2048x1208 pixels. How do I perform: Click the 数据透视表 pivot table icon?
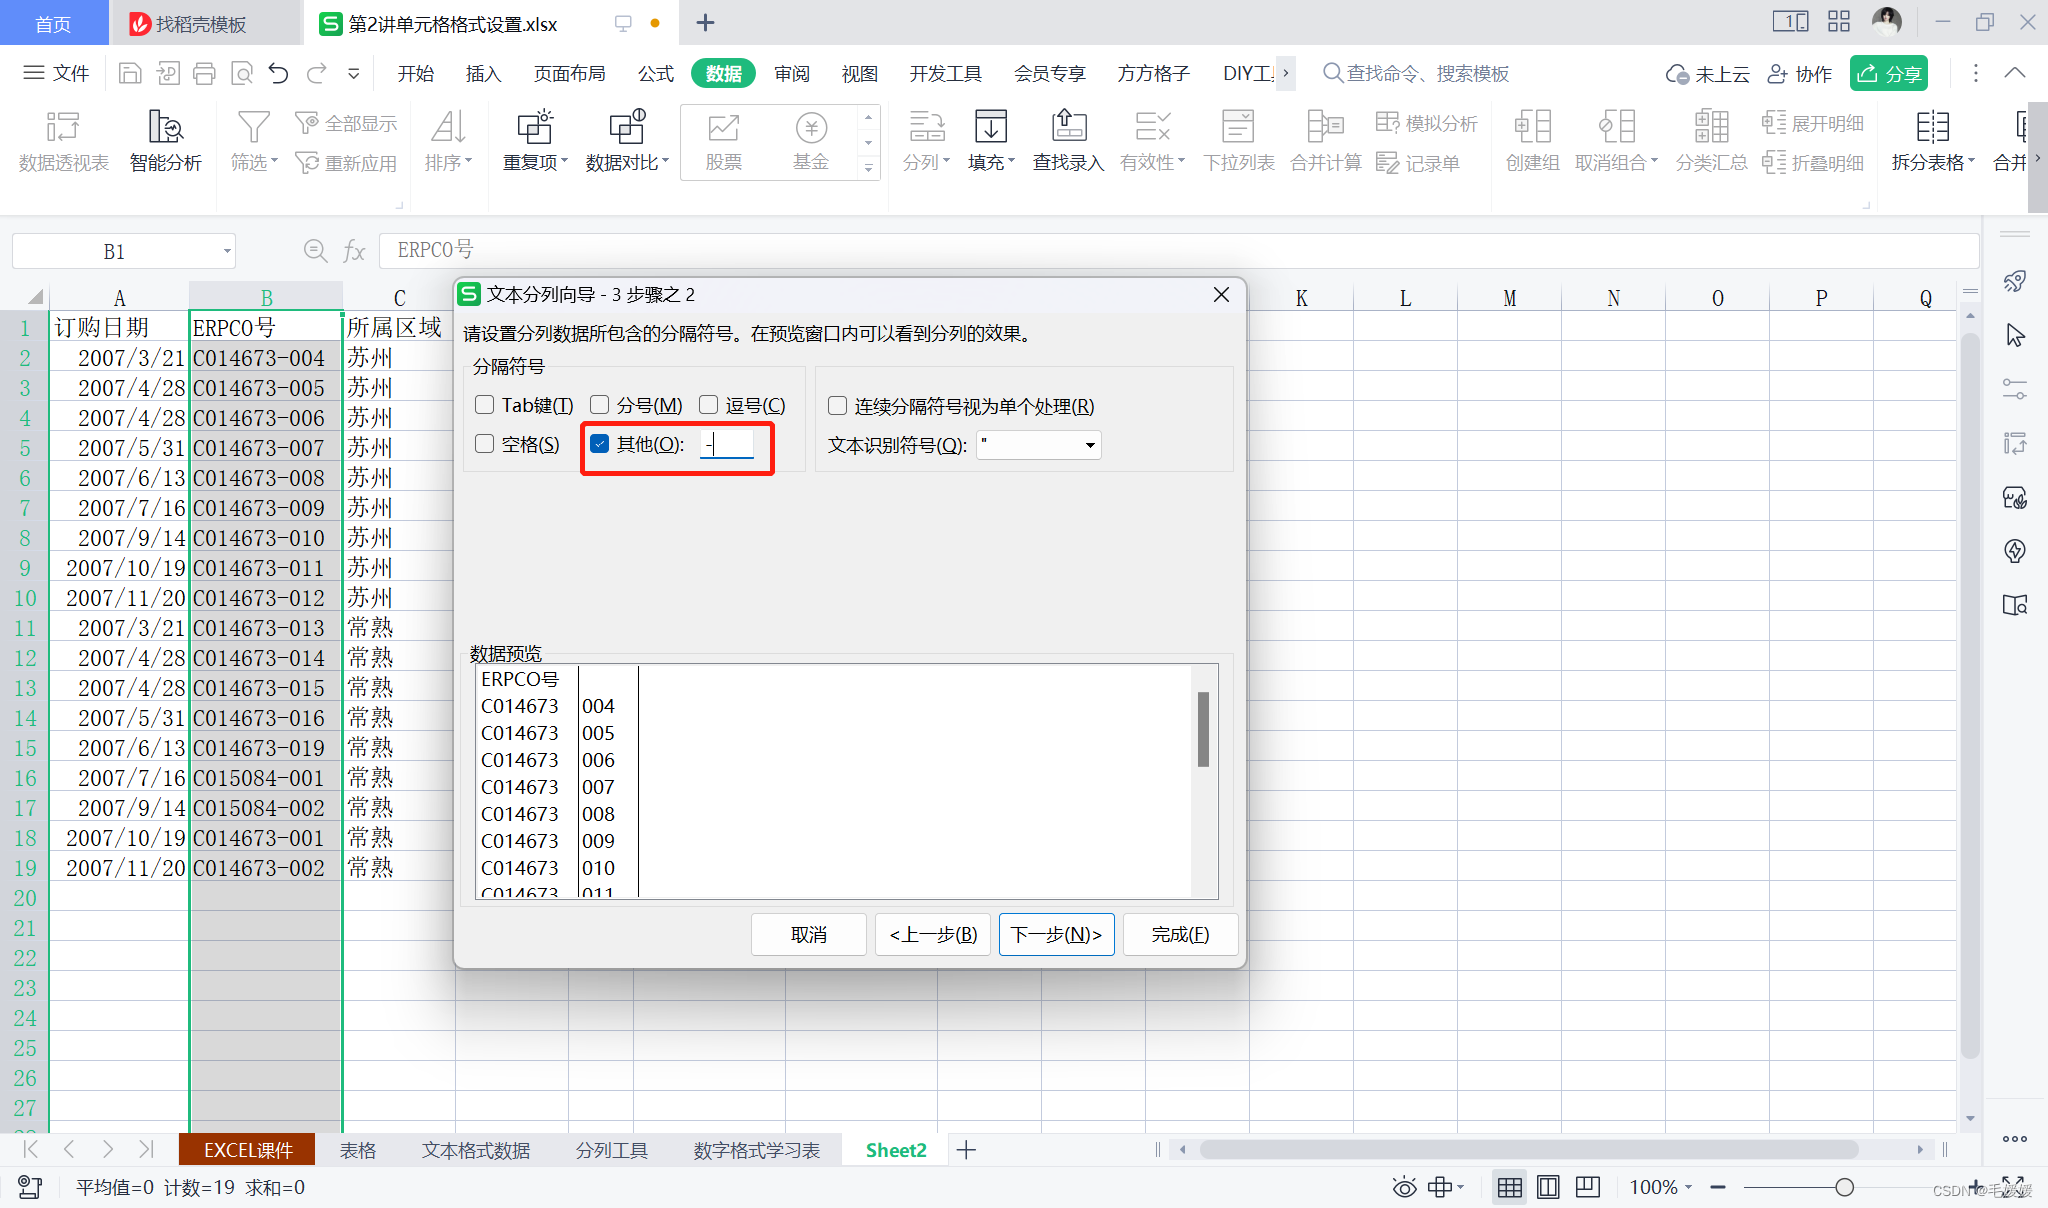coord(63,128)
